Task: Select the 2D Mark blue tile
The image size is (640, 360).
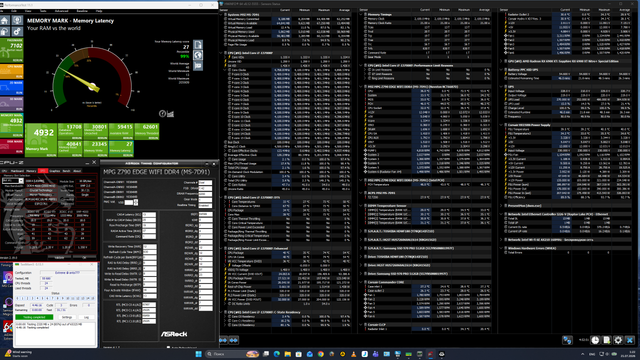Action: pos(11,88)
